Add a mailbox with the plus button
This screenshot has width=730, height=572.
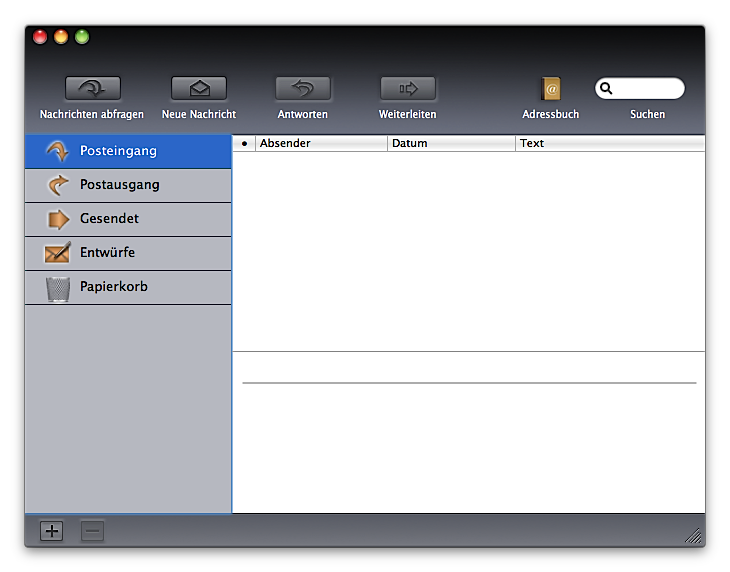(x=52, y=531)
